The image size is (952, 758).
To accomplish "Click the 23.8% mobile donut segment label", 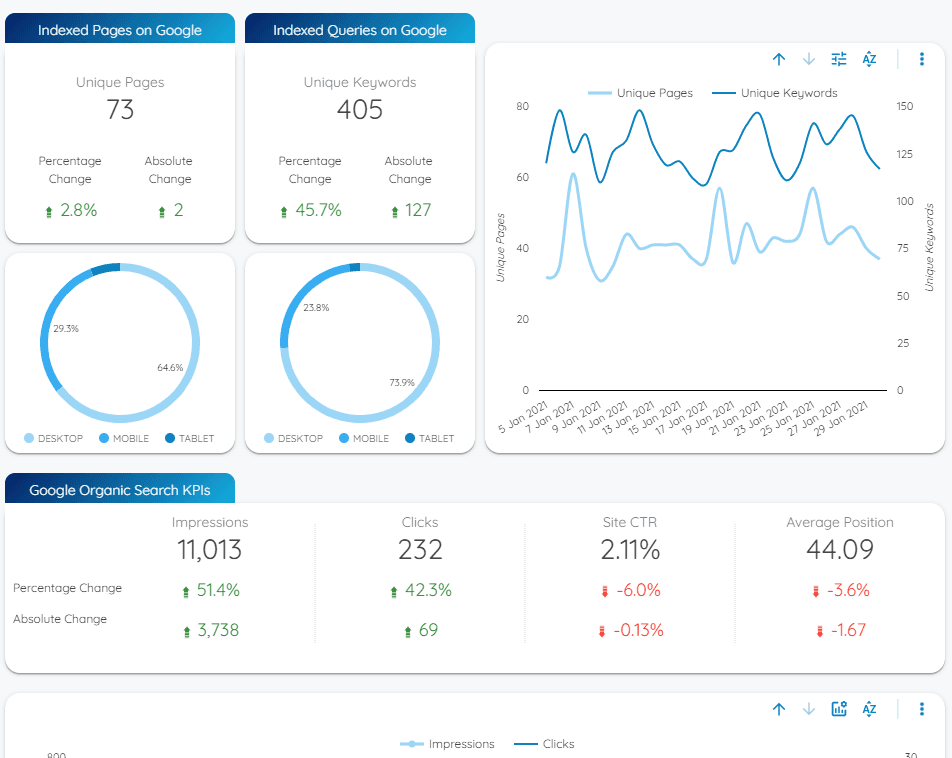I will [316, 308].
